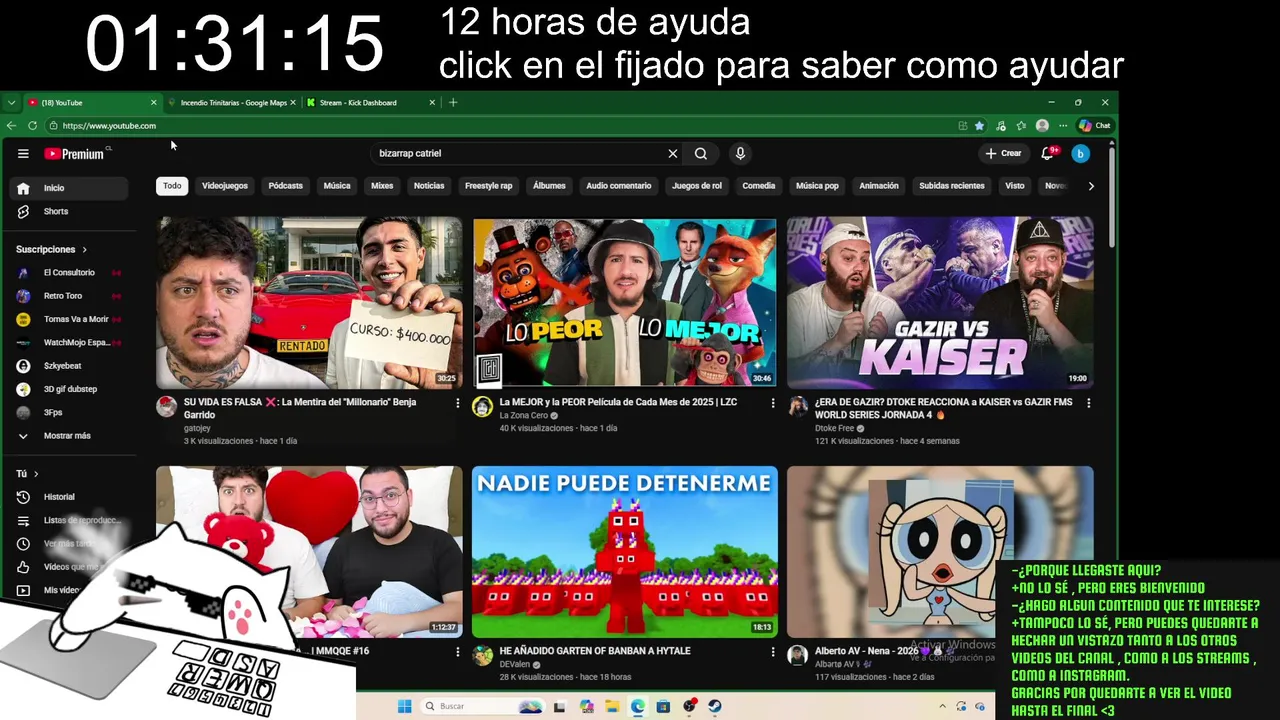Open Gazir vs Kaiser video thumbnail

point(940,303)
